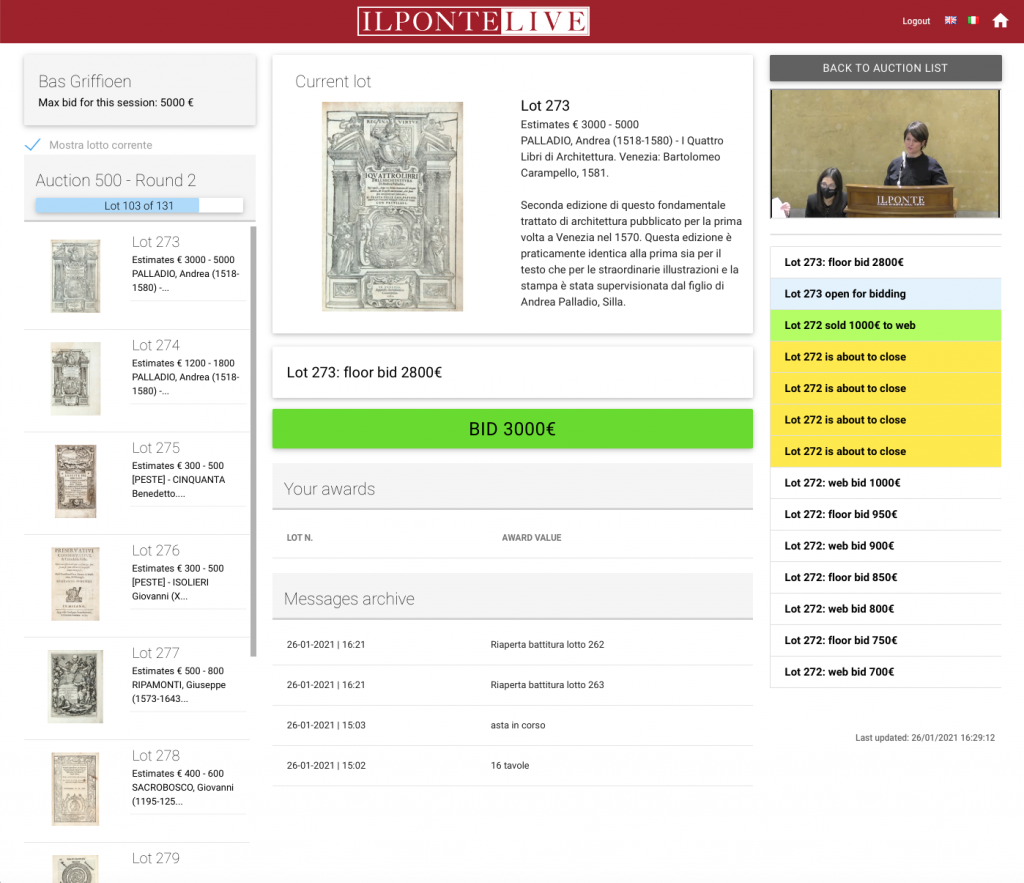This screenshot has width=1024, height=883.
Task: Click message '16 tavole'
Action: [x=512, y=765]
